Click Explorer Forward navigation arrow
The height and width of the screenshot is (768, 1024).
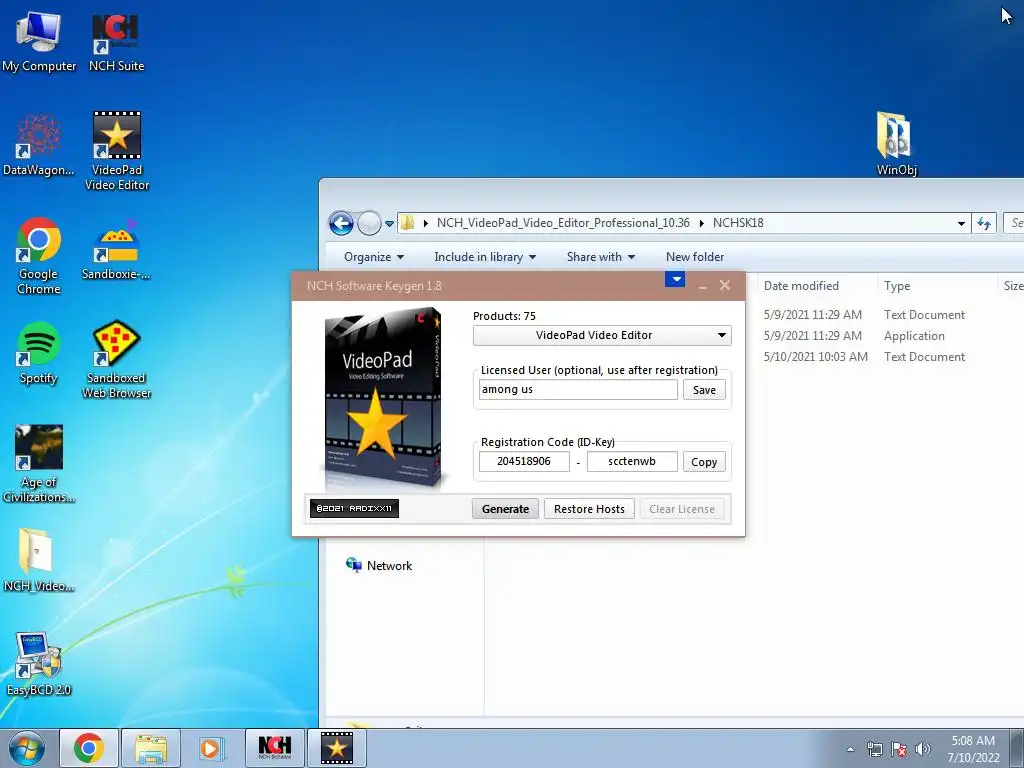pyautogui.click(x=369, y=223)
